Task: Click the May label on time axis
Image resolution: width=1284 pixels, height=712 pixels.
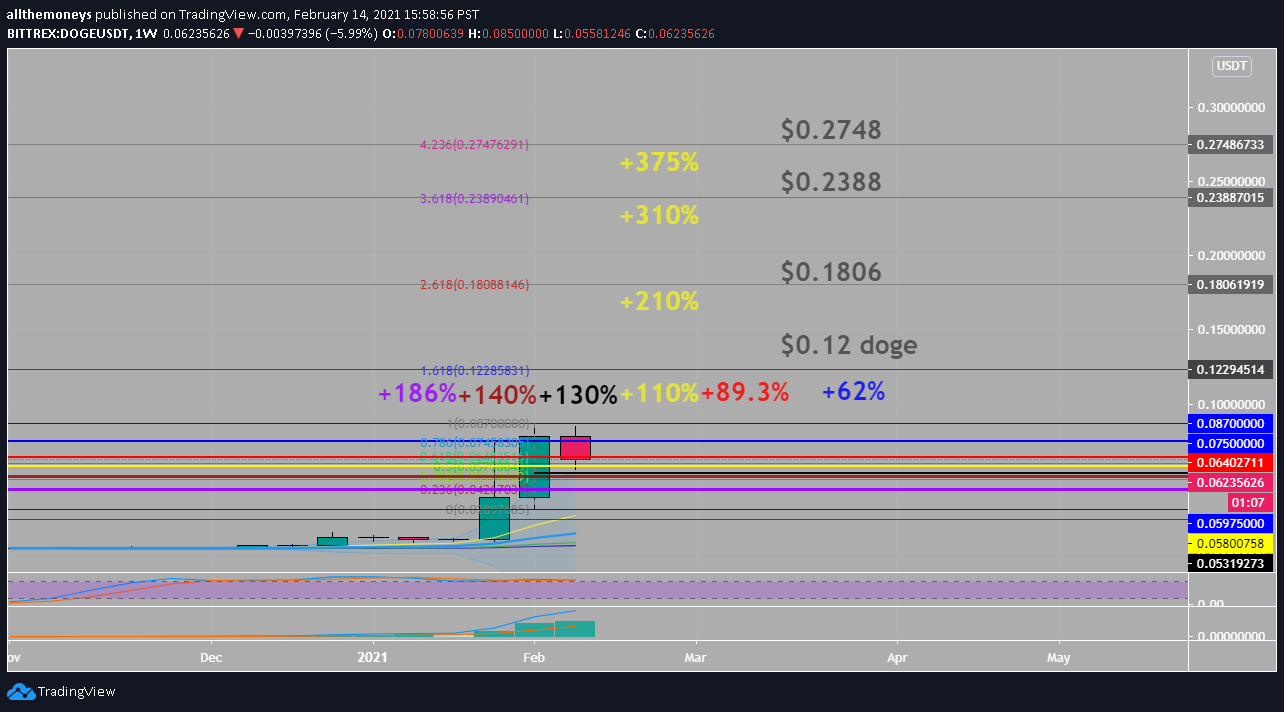Action: pos(1058,658)
